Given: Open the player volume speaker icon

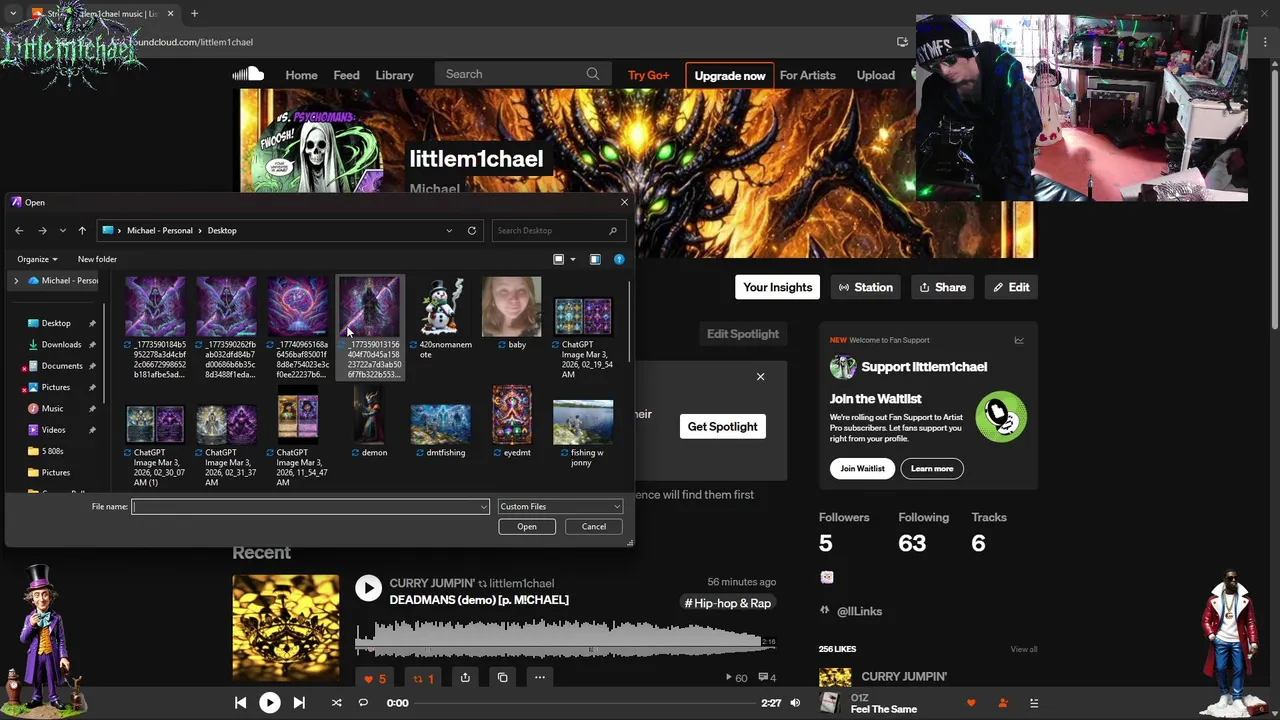Looking at the screenshot, I should [x=795, y=703].
